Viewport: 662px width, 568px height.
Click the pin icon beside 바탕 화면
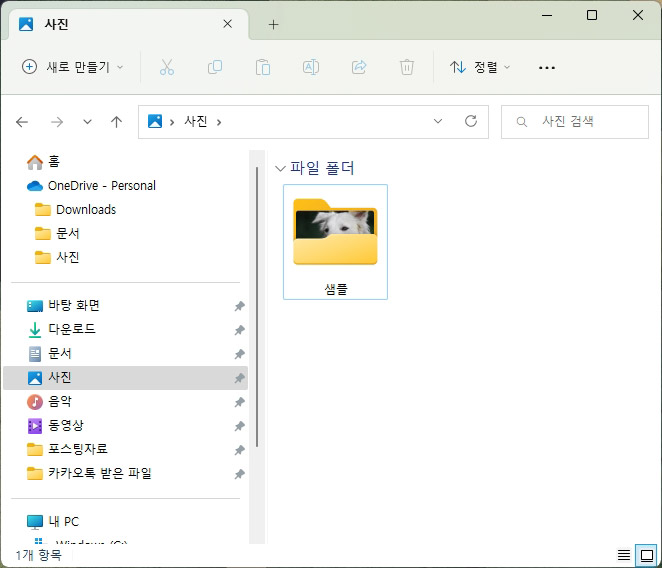click(x=239, y=306)
